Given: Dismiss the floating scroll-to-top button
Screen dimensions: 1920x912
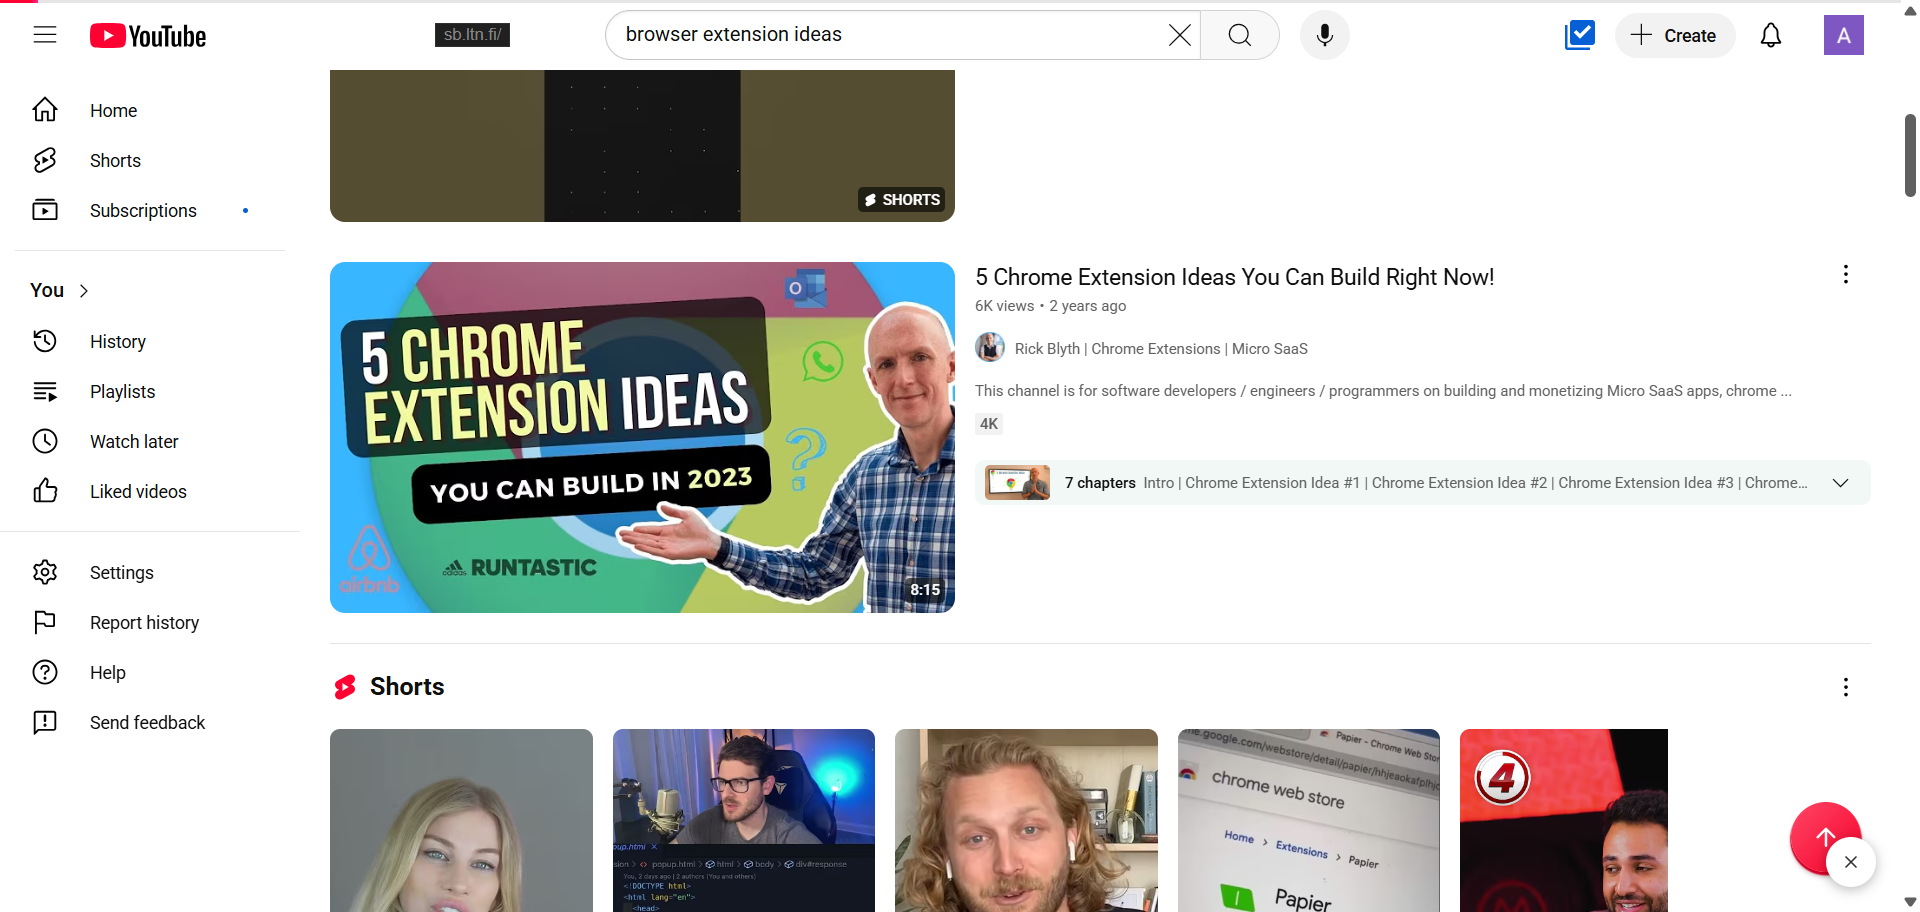Looking at the screenshot, I should click(1851, 862).
